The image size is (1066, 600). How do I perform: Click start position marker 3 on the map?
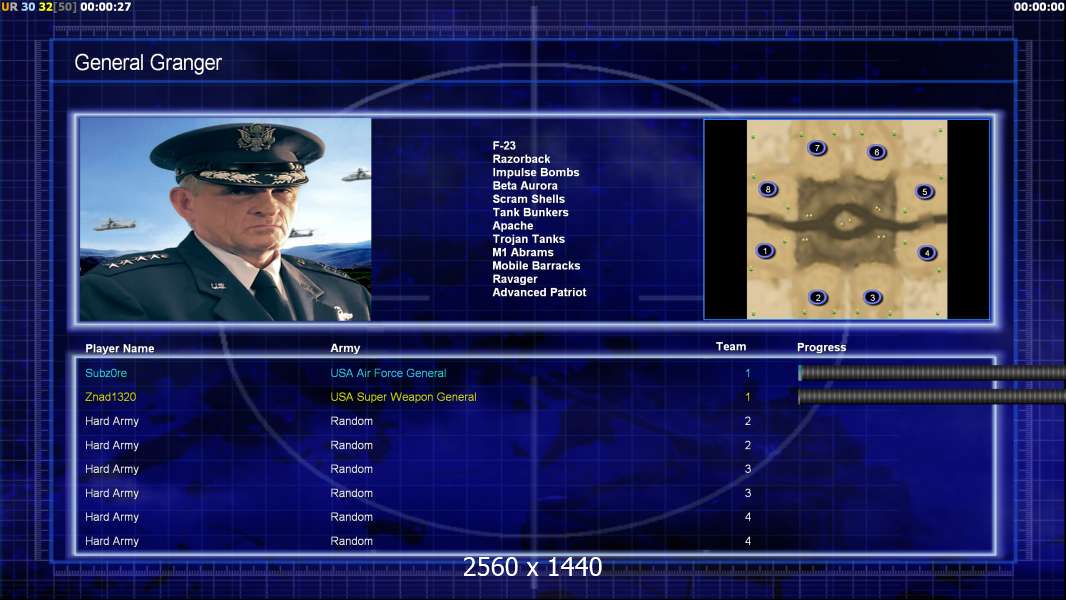(x=872, y=297)
